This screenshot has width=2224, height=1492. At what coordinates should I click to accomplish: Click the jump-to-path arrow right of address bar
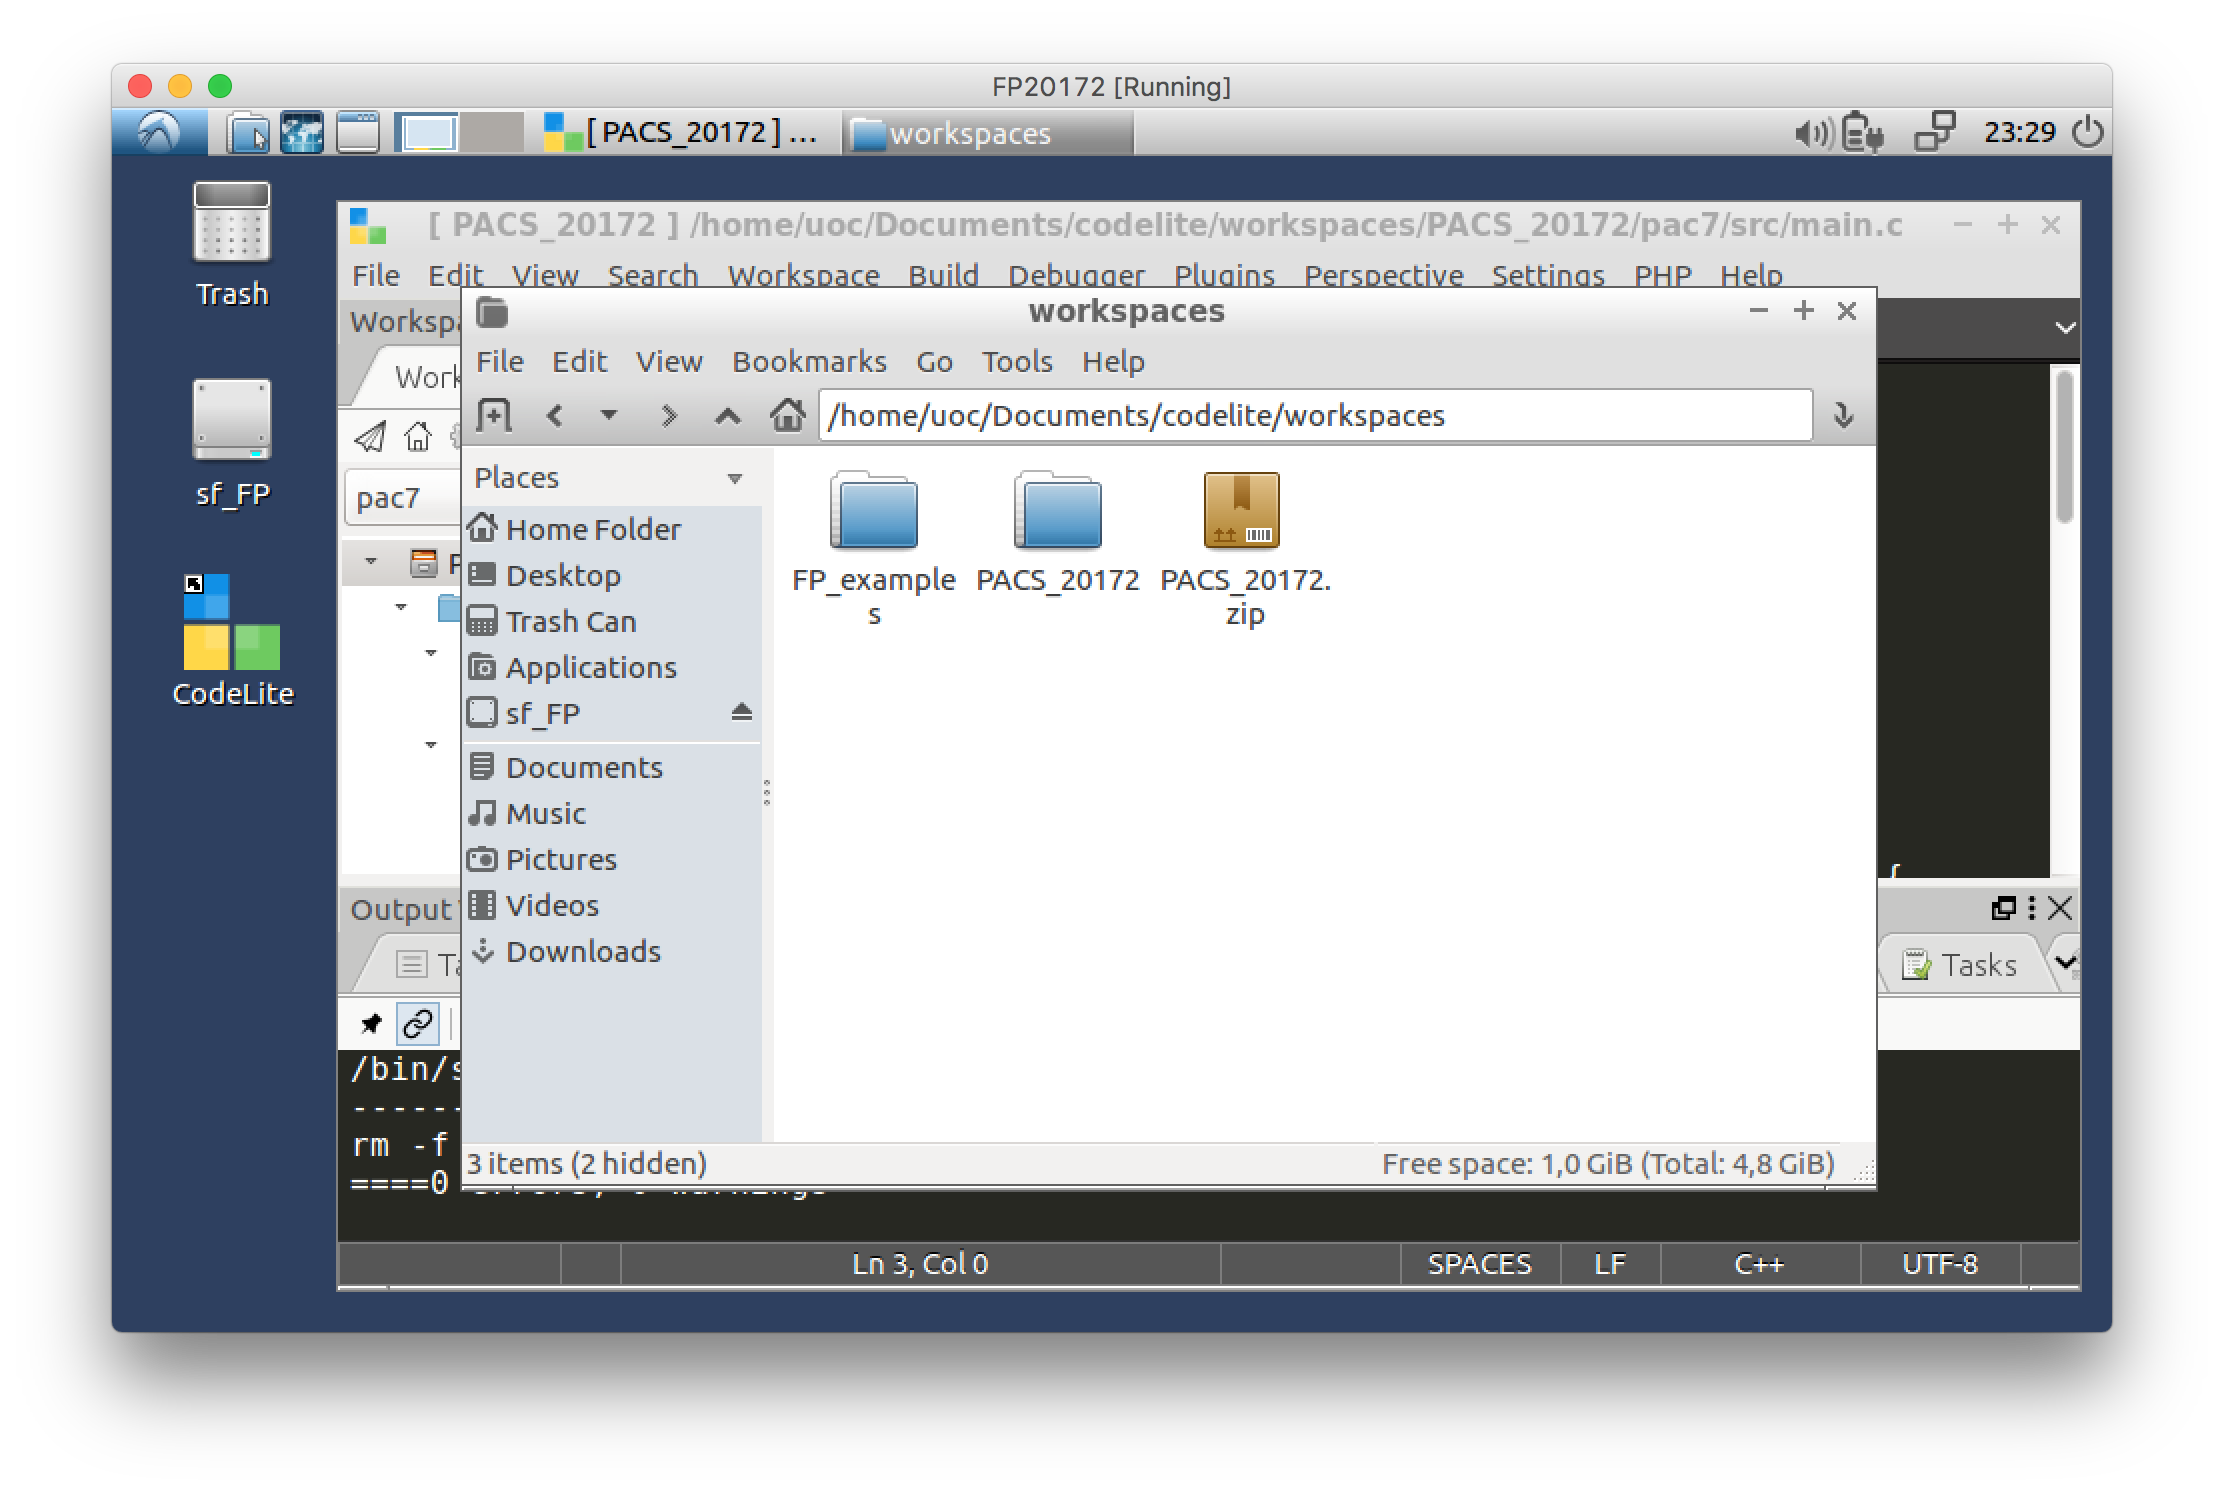coord(1843,415)
